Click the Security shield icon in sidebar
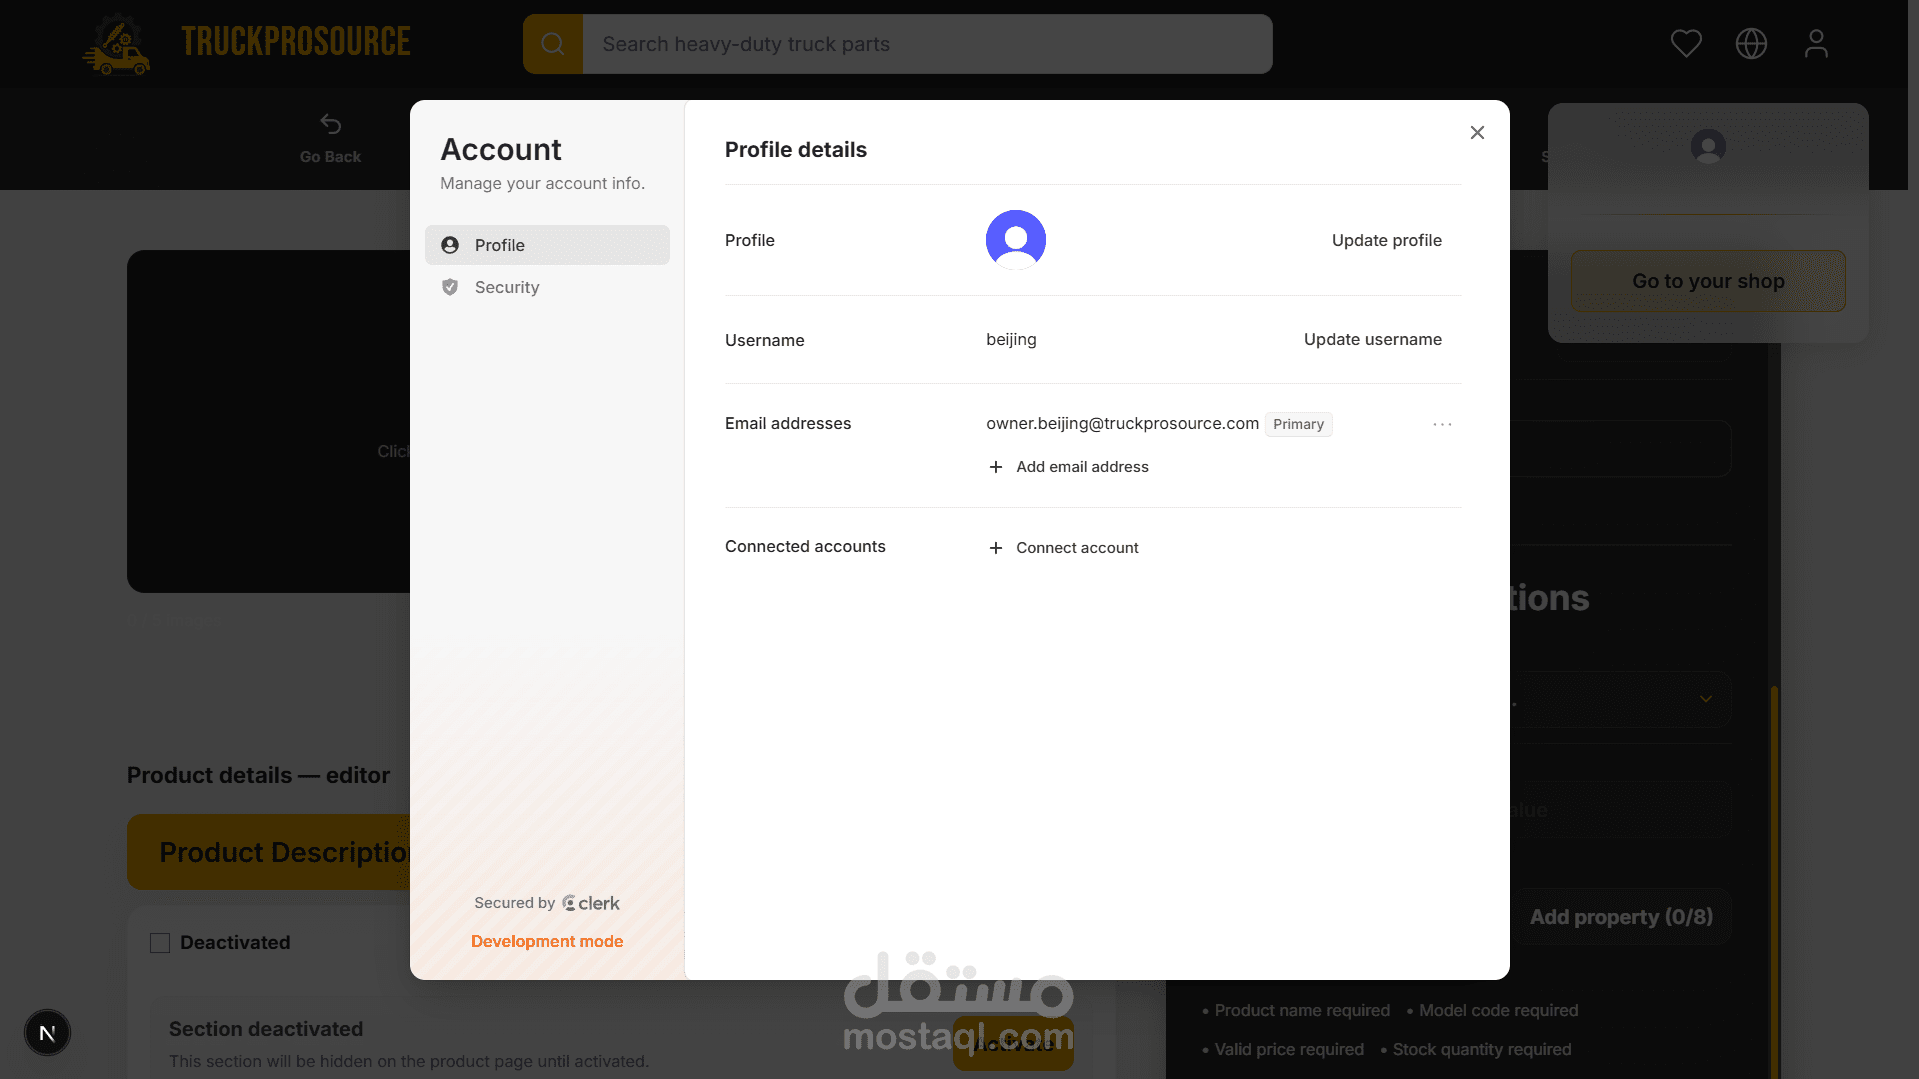This screenshot has width=1919, height=1079. pyautogui.click(x=450, y=287)
